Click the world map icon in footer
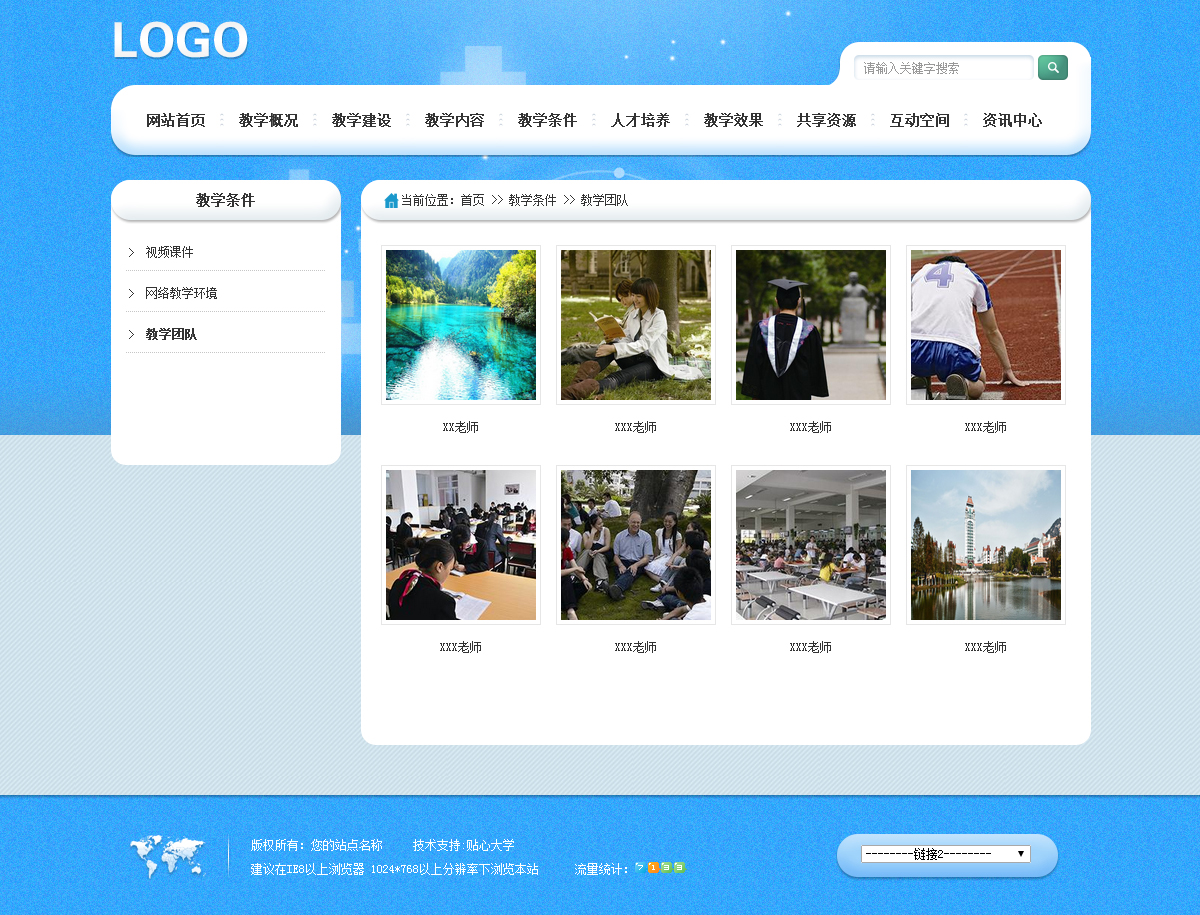 tap(167, 856)
